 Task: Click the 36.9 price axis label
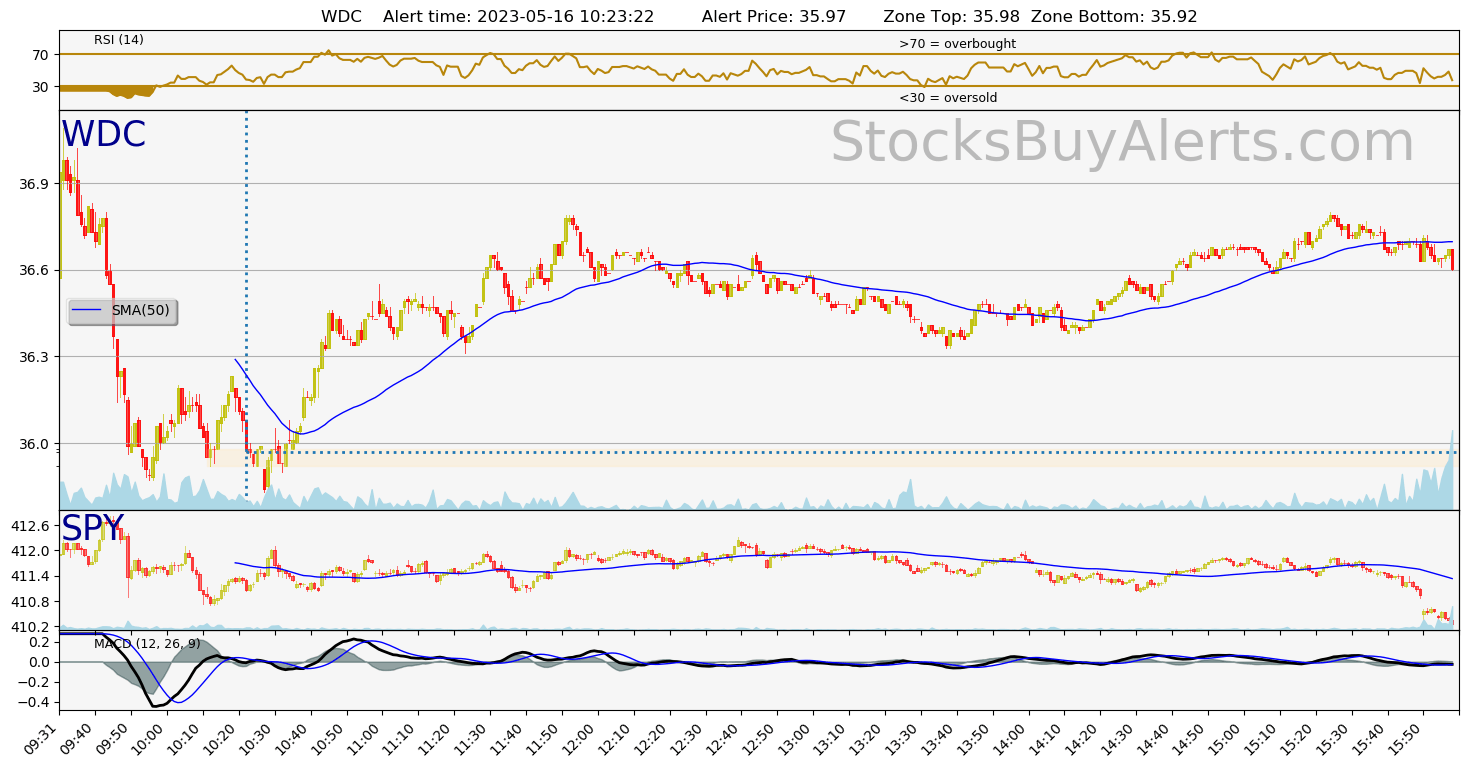[x=33, y=184]
